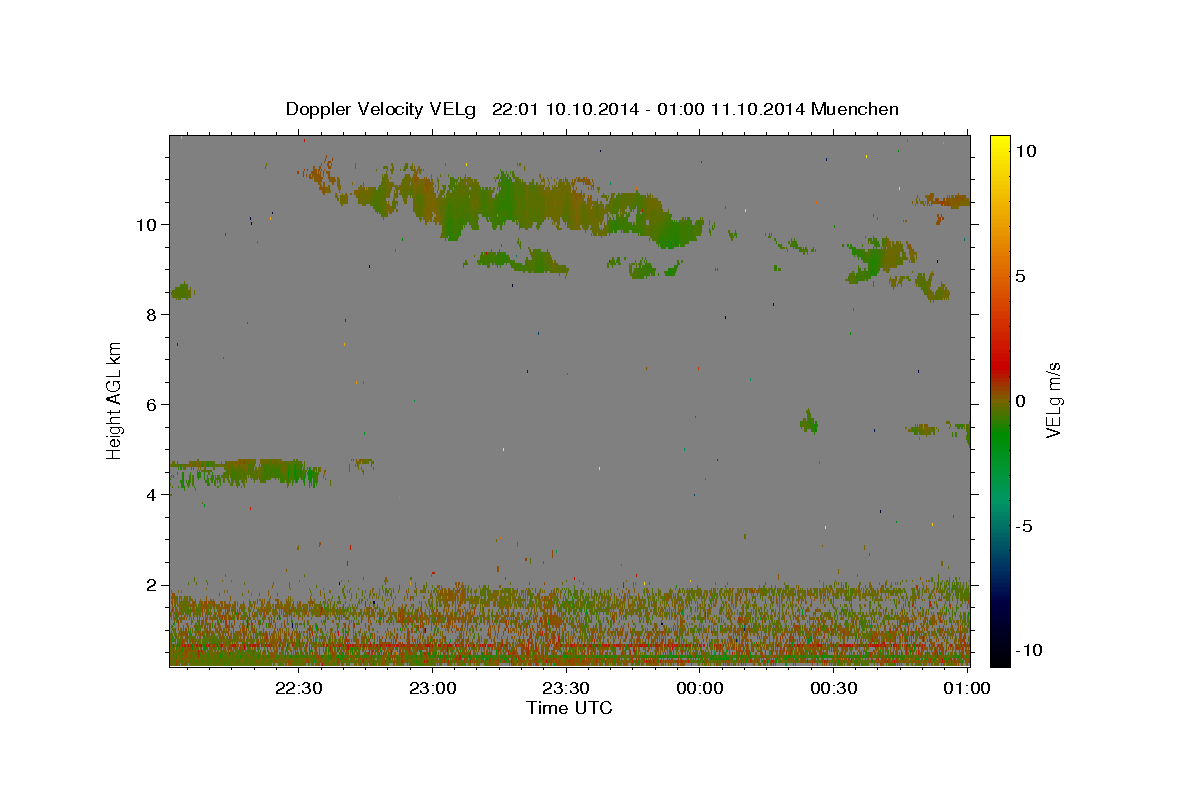1200x800 pixels.
Task: Click the small green echo near 8.5 km at left edge
Action: point(181,292)
